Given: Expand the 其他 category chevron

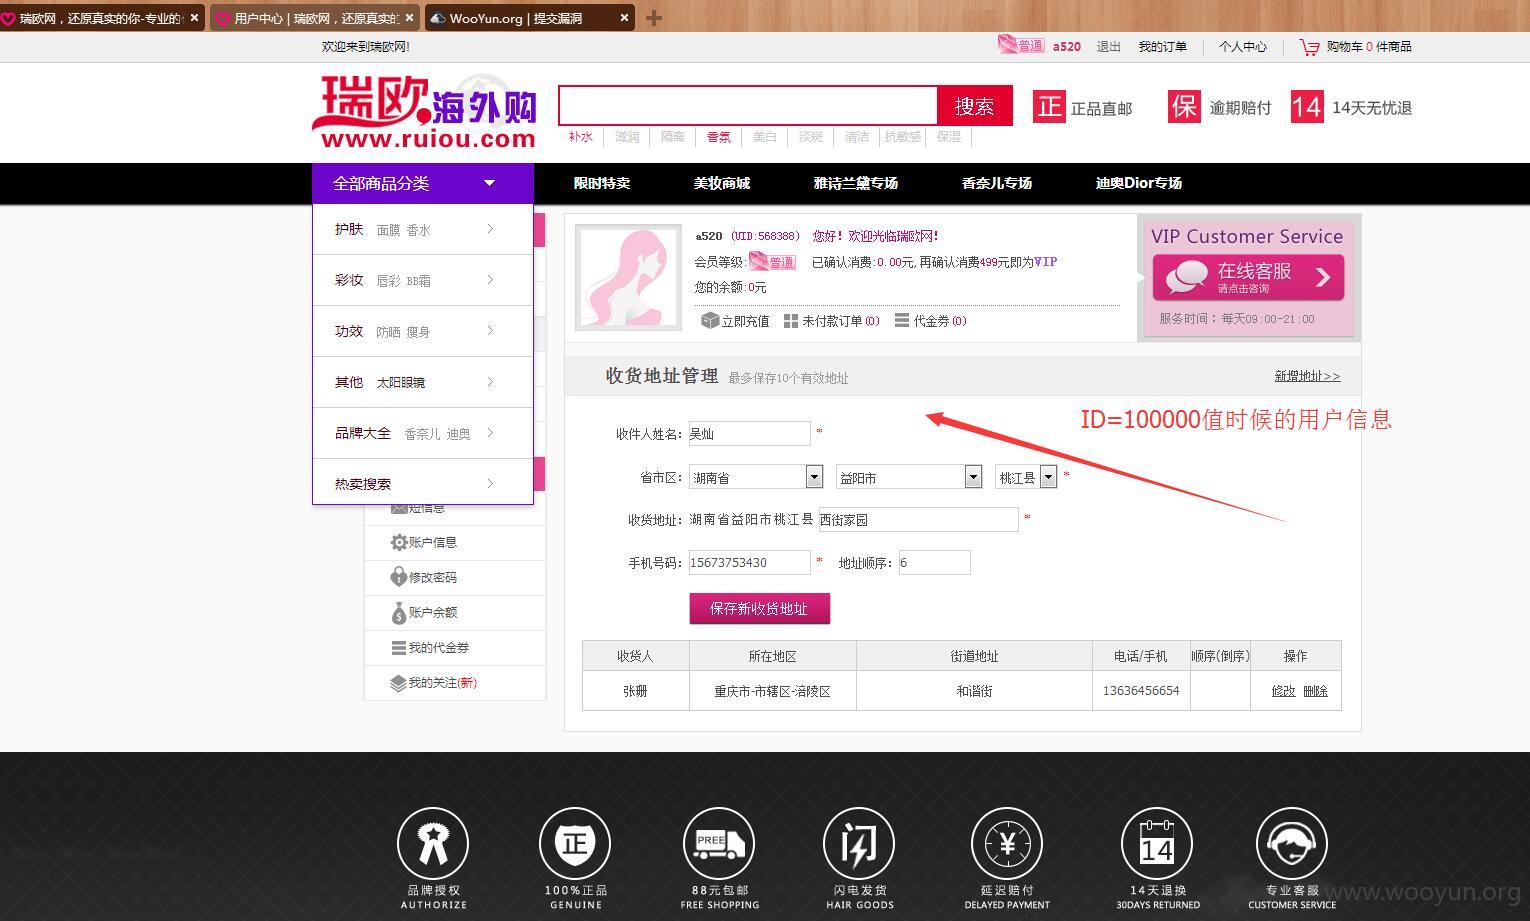Looking at the screenshot, I should pos(490,382).
